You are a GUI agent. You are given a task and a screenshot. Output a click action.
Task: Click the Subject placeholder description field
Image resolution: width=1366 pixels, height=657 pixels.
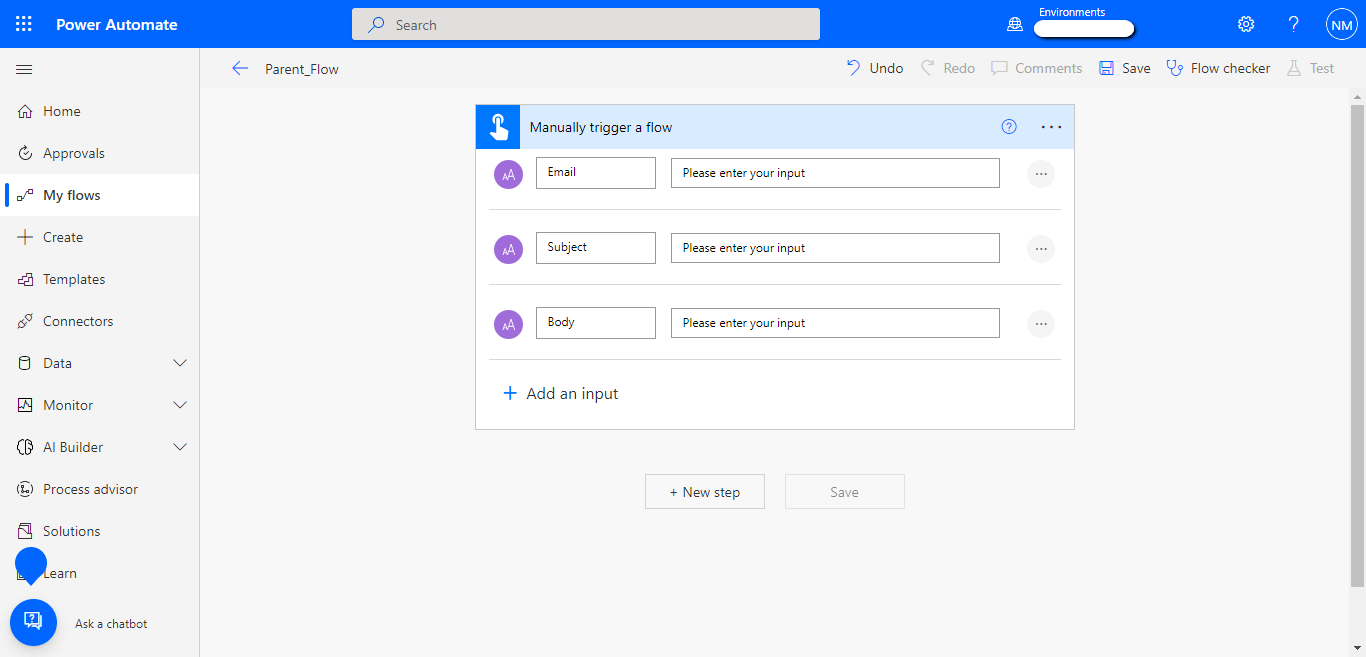pos(835,248)
